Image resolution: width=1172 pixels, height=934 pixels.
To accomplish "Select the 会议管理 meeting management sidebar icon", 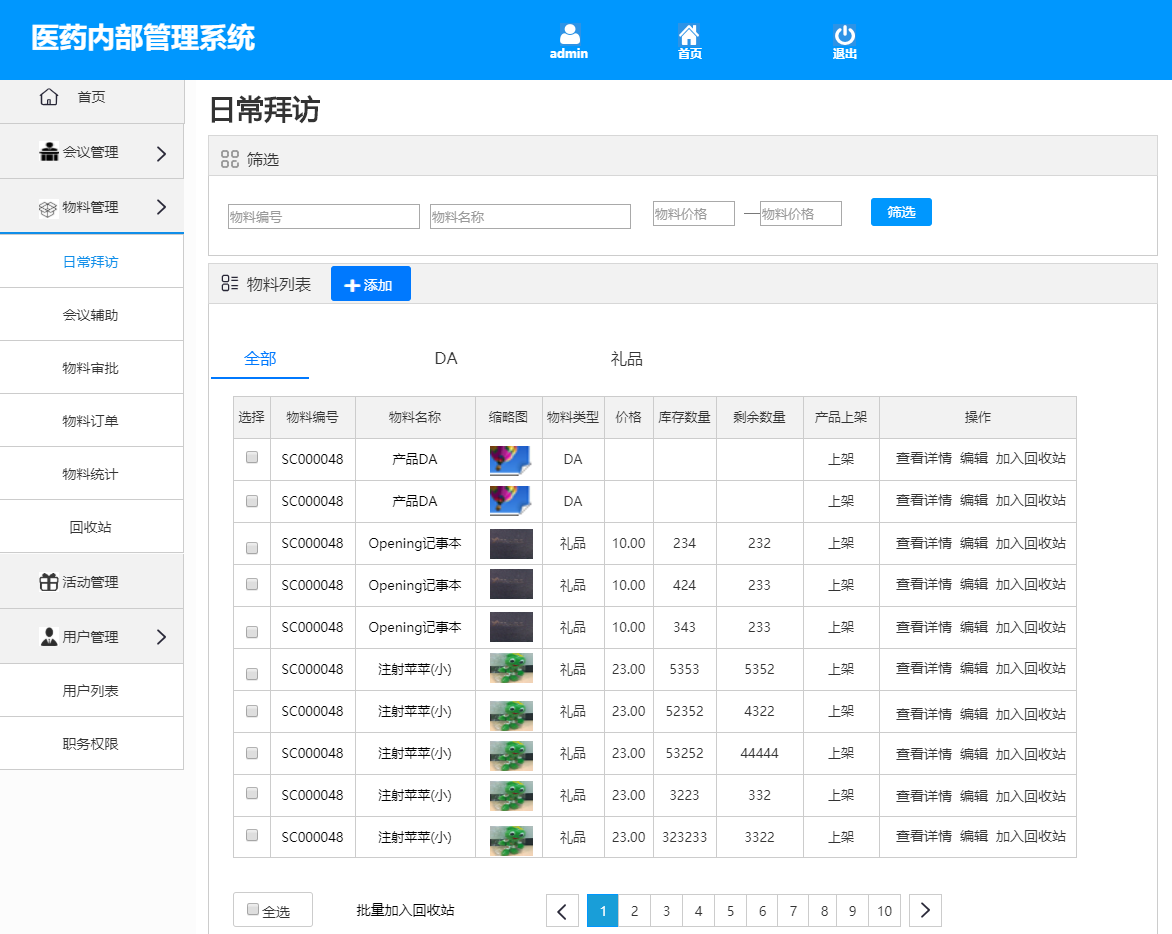I will click(x=48, y=151).
